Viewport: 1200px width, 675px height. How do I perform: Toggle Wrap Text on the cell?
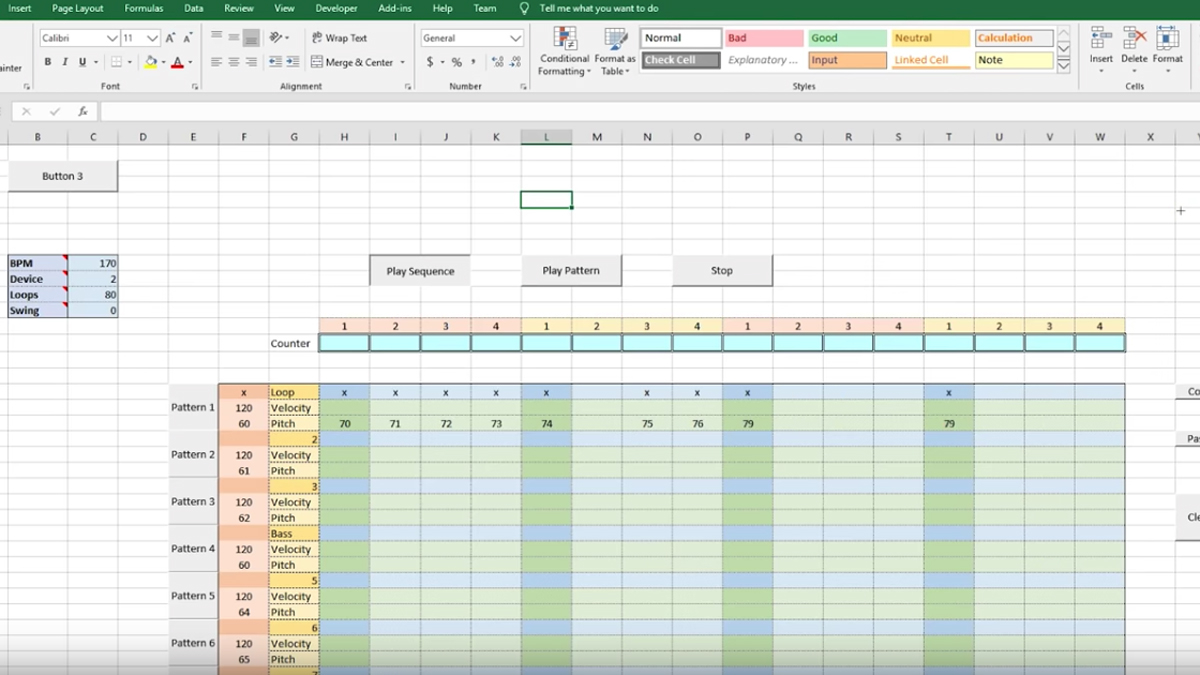pyautogui.click(x=338, y=38)
